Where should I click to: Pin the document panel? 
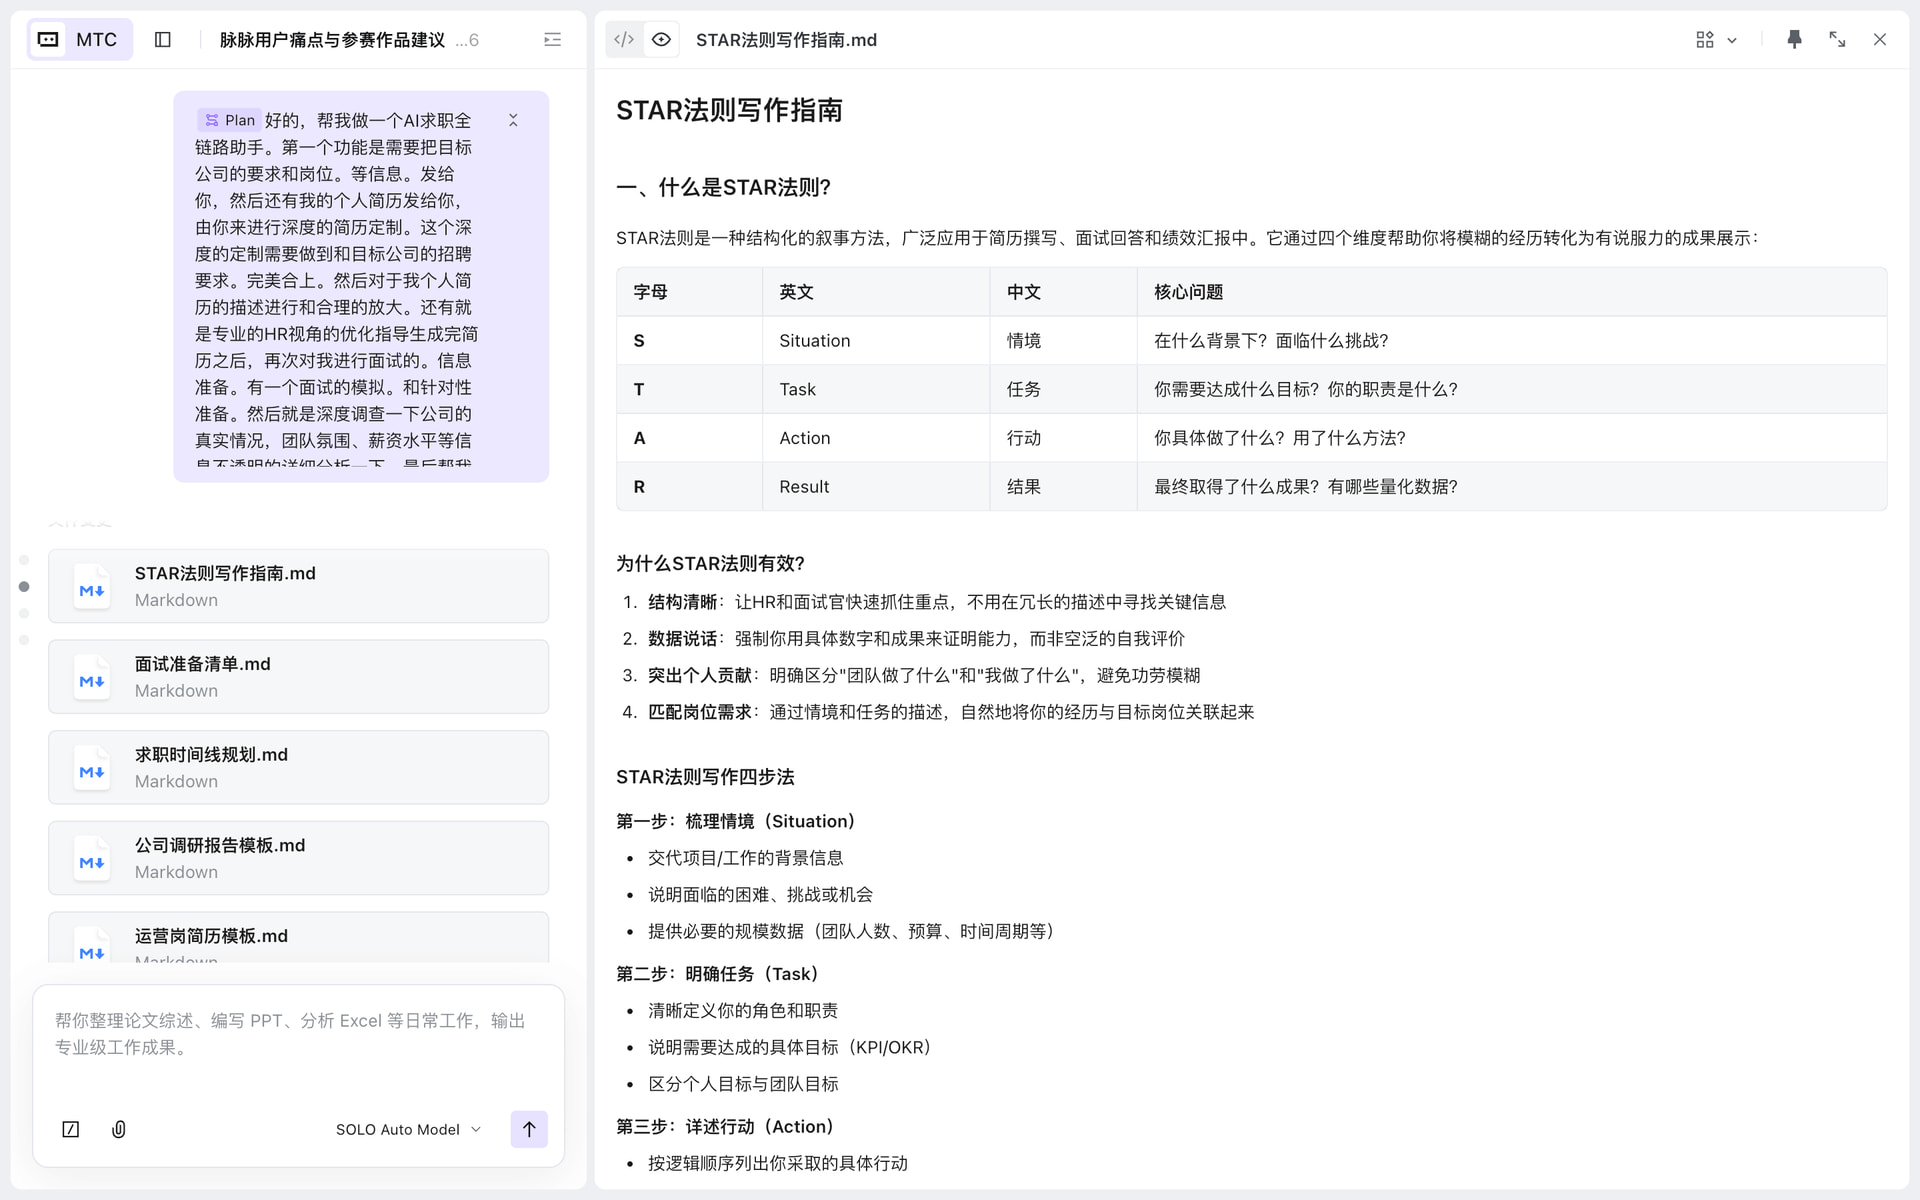pos(1794,40)
